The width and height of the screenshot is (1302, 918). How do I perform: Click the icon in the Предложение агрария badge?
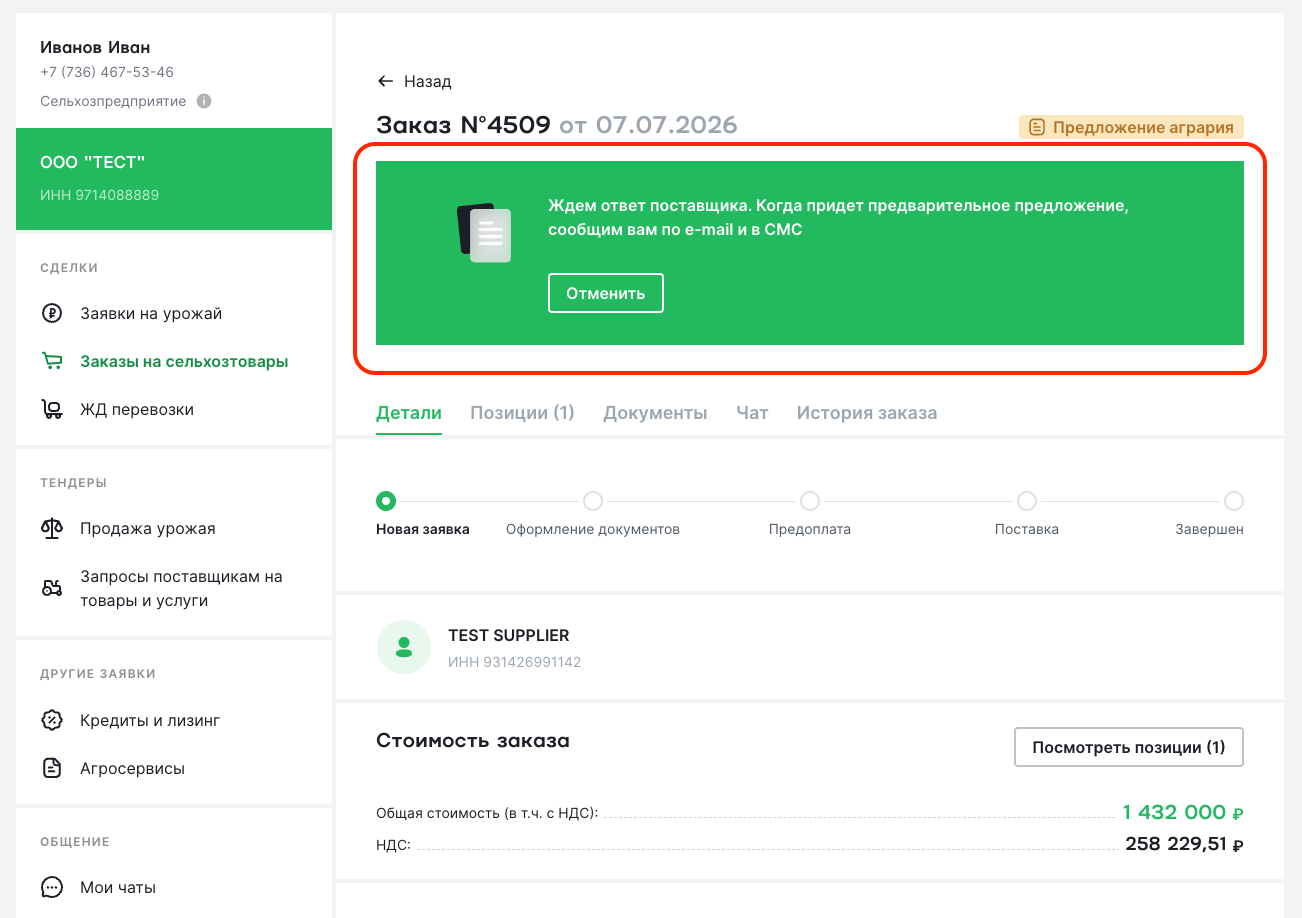1037,127
